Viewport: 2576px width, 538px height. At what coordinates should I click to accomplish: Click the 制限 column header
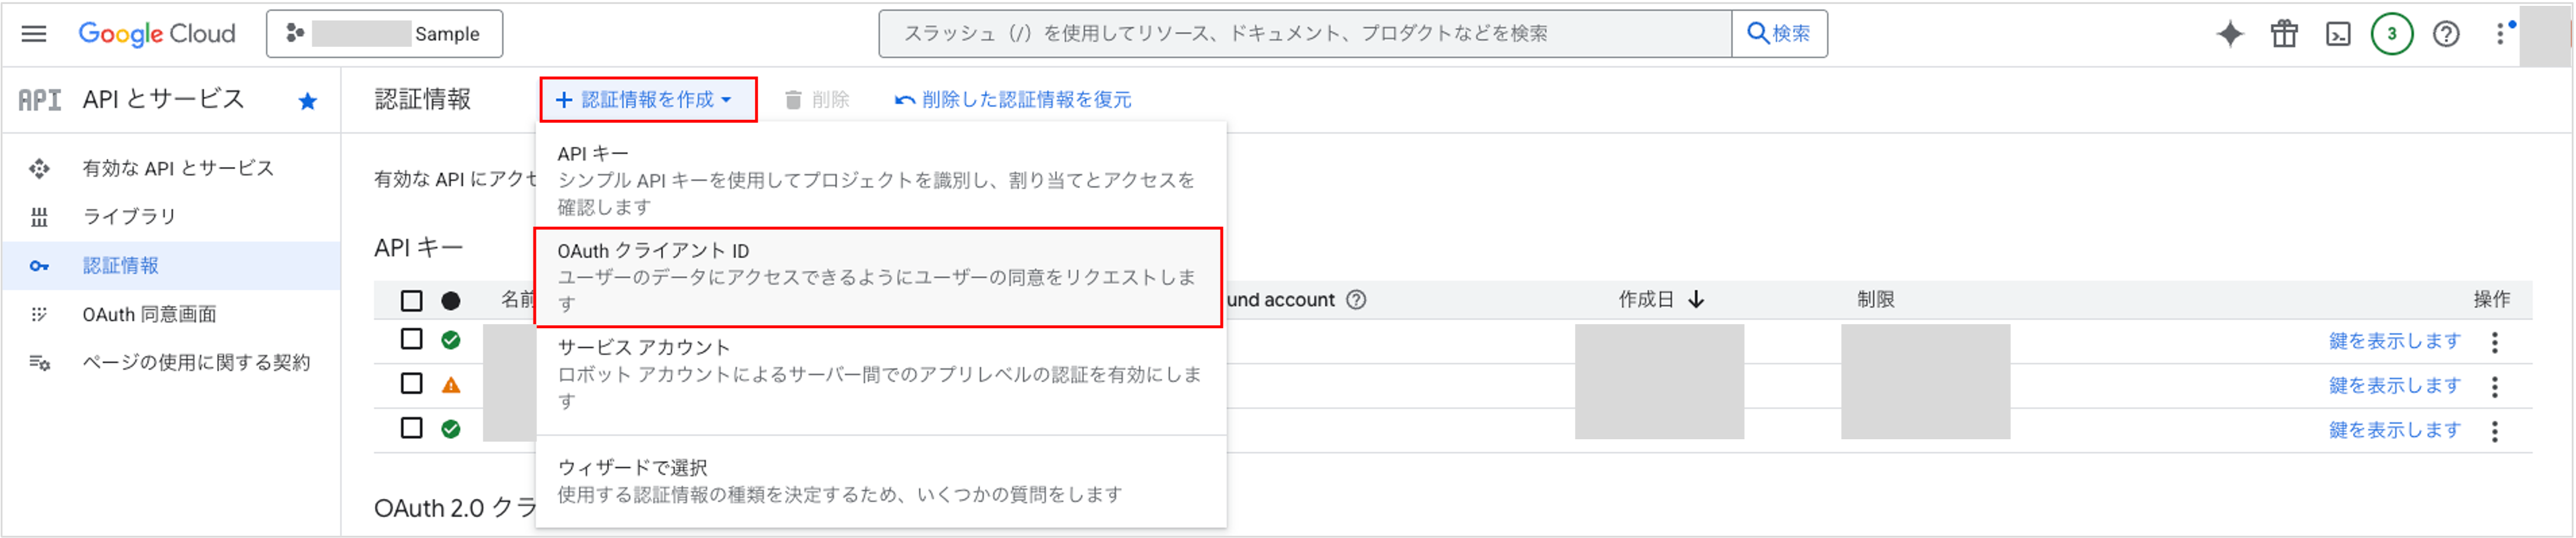pos(1876,300)
